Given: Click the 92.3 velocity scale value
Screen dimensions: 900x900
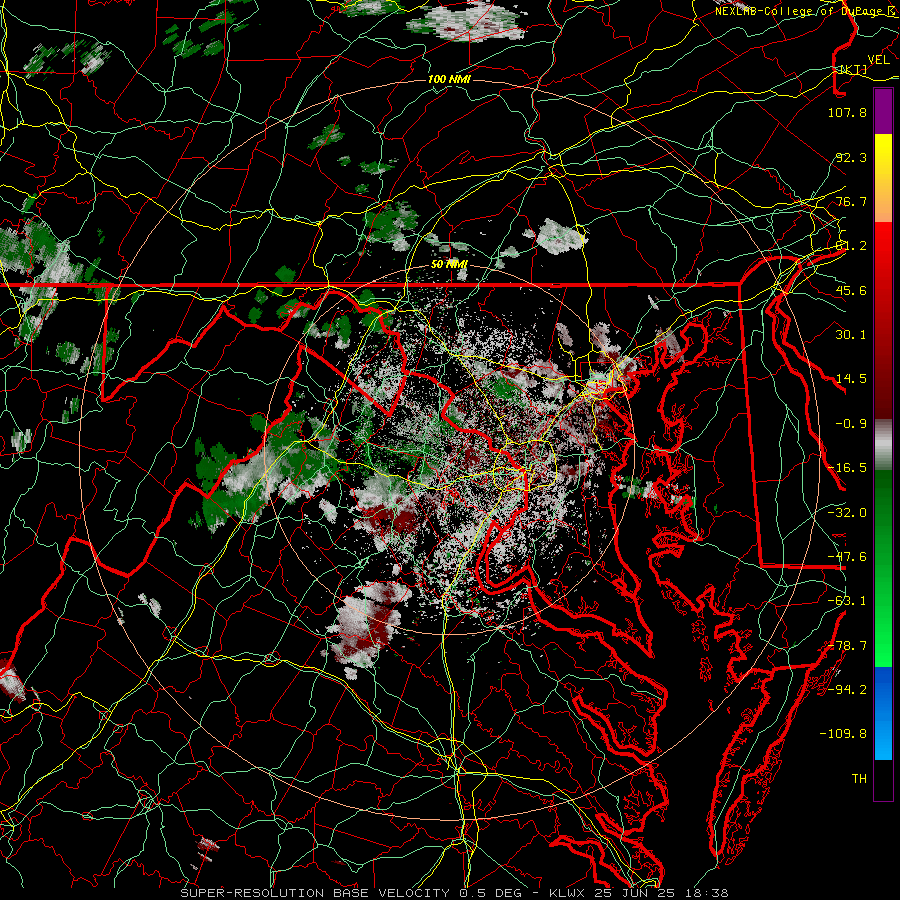Looking at the screenshot, I should click(851, 157).
